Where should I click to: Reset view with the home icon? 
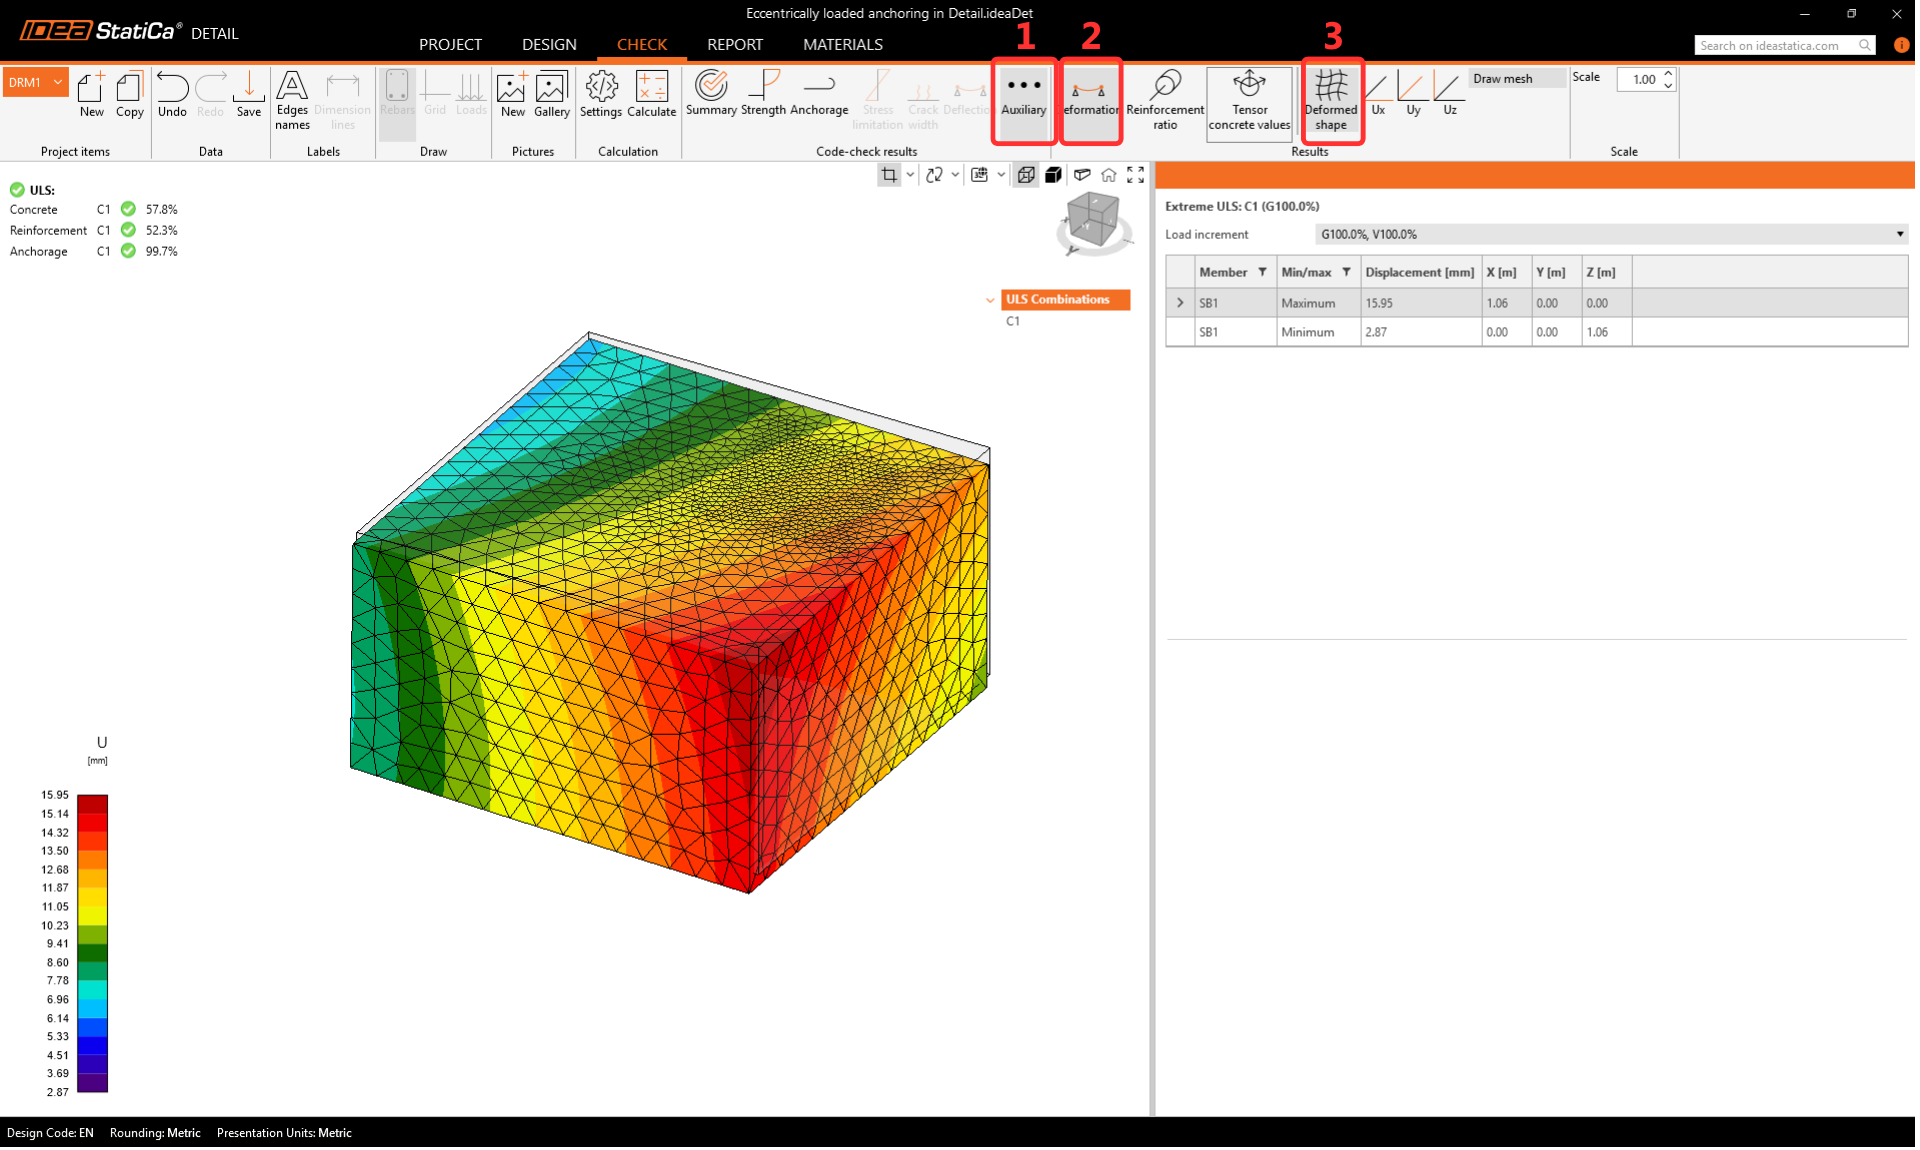pyautogui.click(x=1108, y=175)
